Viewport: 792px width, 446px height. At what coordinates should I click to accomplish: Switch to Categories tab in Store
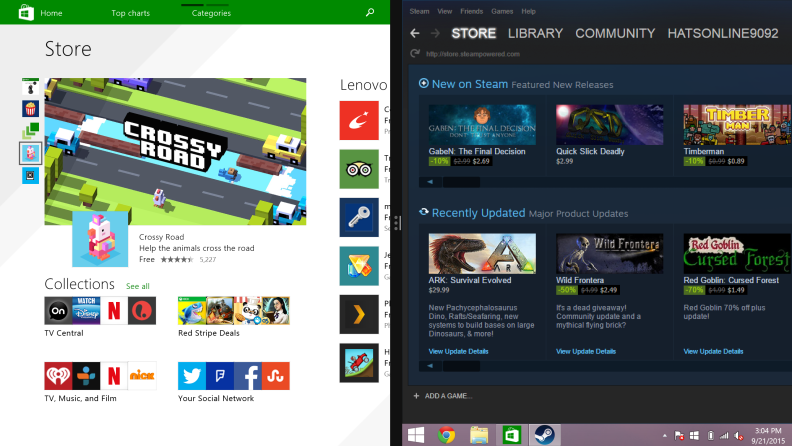click(211, 13)
